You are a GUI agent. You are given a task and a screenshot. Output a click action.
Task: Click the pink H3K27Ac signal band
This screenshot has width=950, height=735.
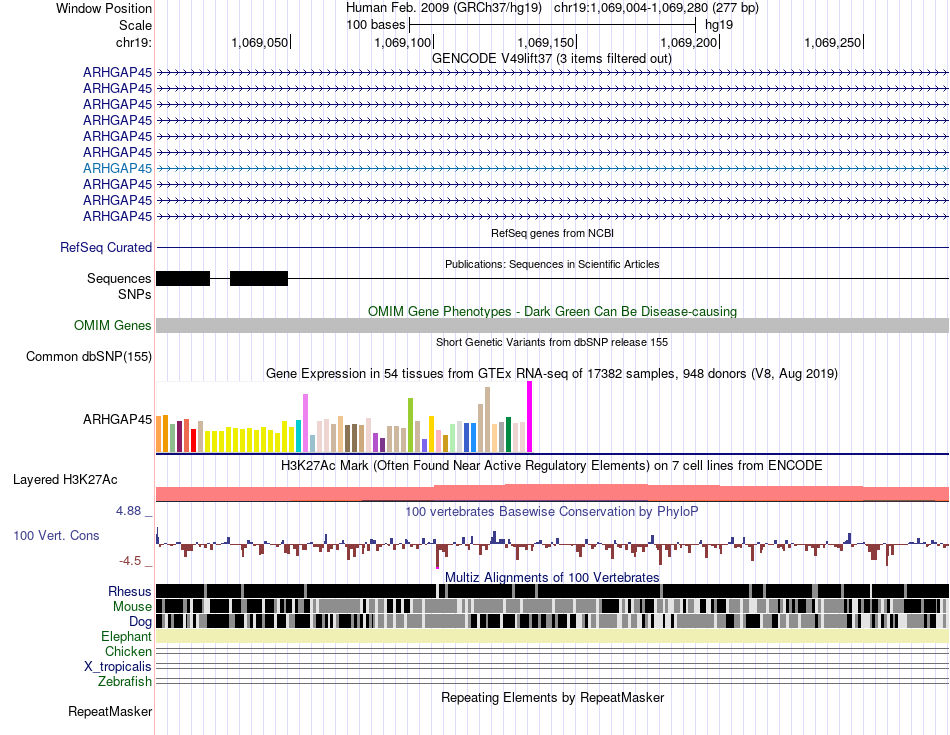point(552,493)
